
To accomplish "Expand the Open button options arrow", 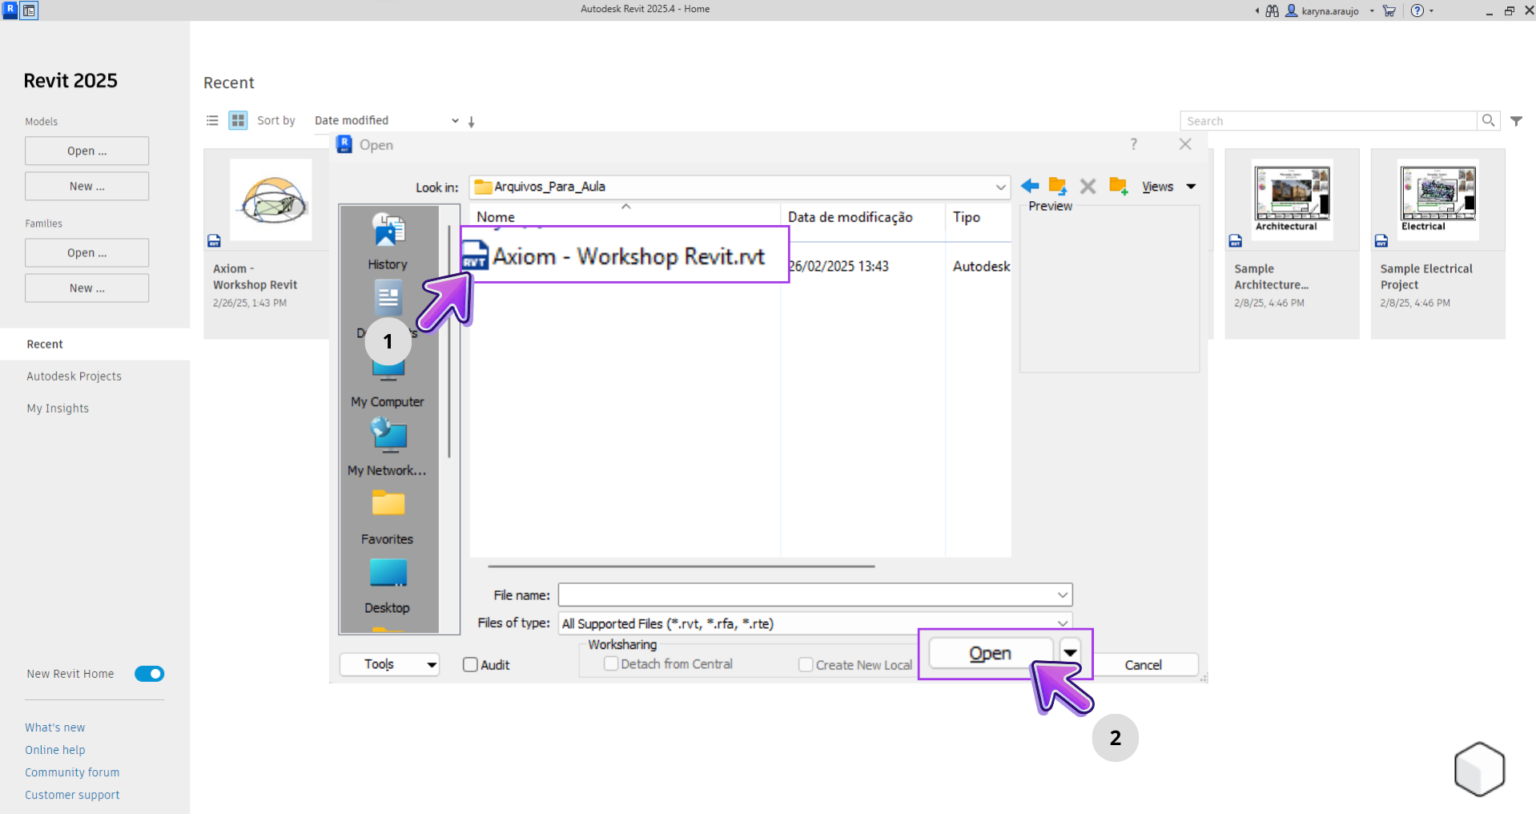I will click(1071, 653).
